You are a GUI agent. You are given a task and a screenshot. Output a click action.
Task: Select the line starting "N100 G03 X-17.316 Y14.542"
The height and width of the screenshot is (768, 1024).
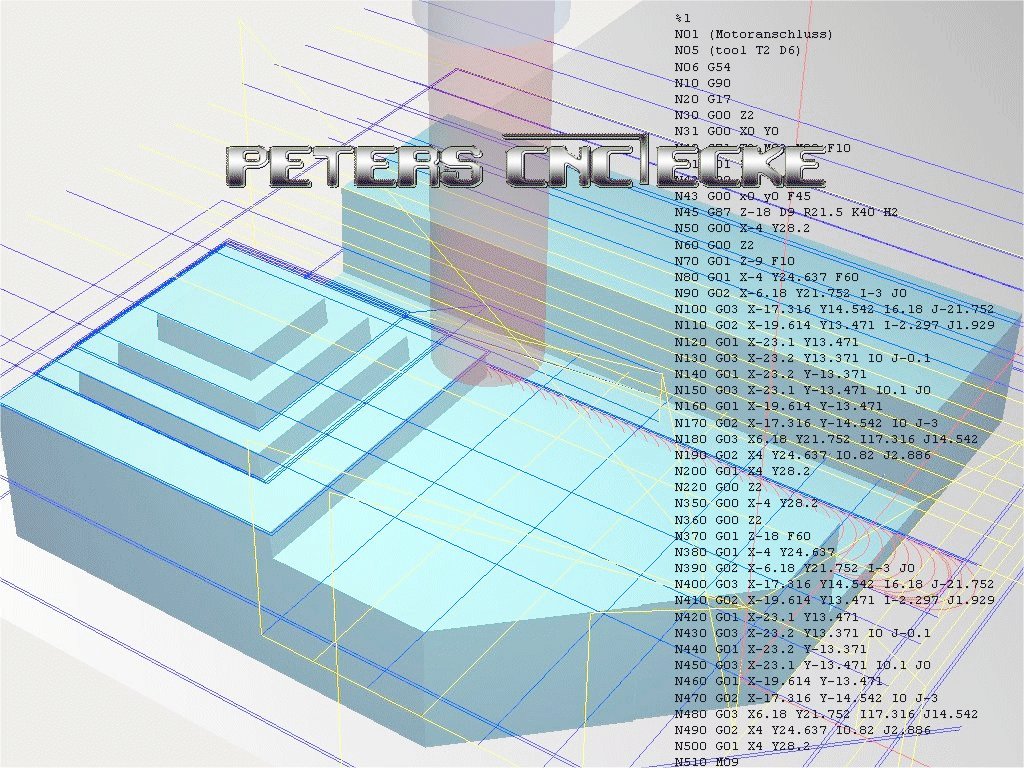tap(834, 309)
